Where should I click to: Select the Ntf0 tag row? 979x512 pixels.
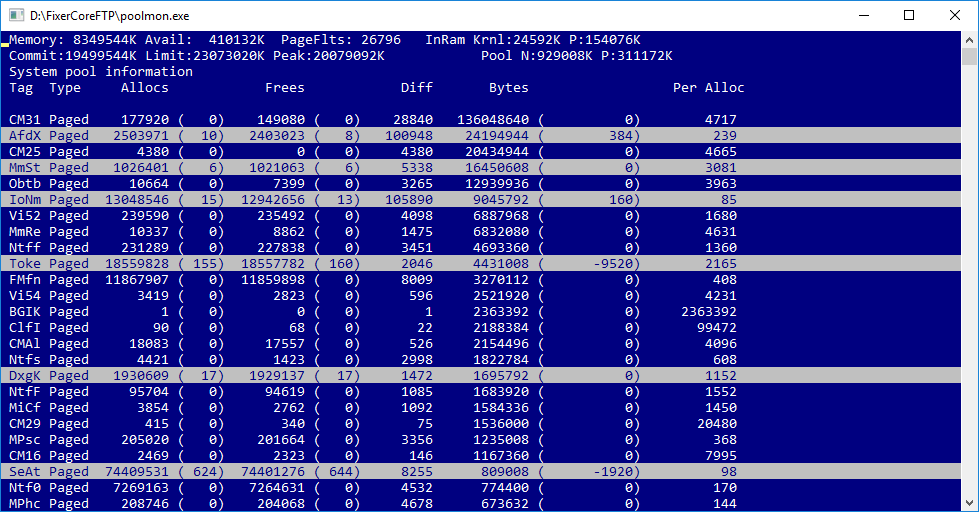point(481,488)
